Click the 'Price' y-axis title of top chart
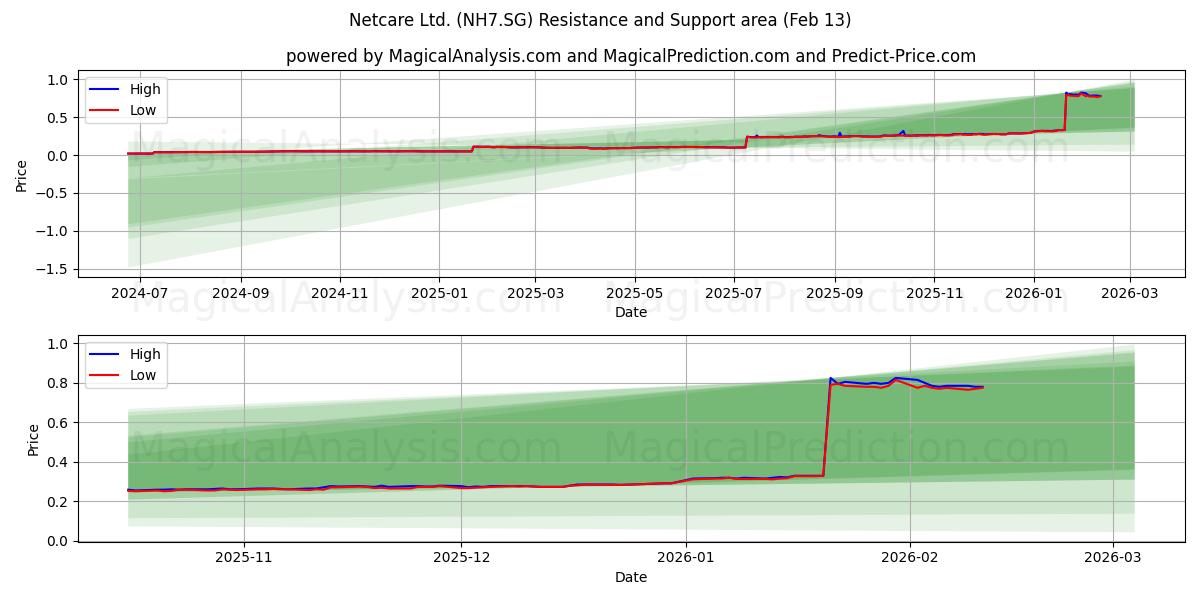 (x=22, y=174)
